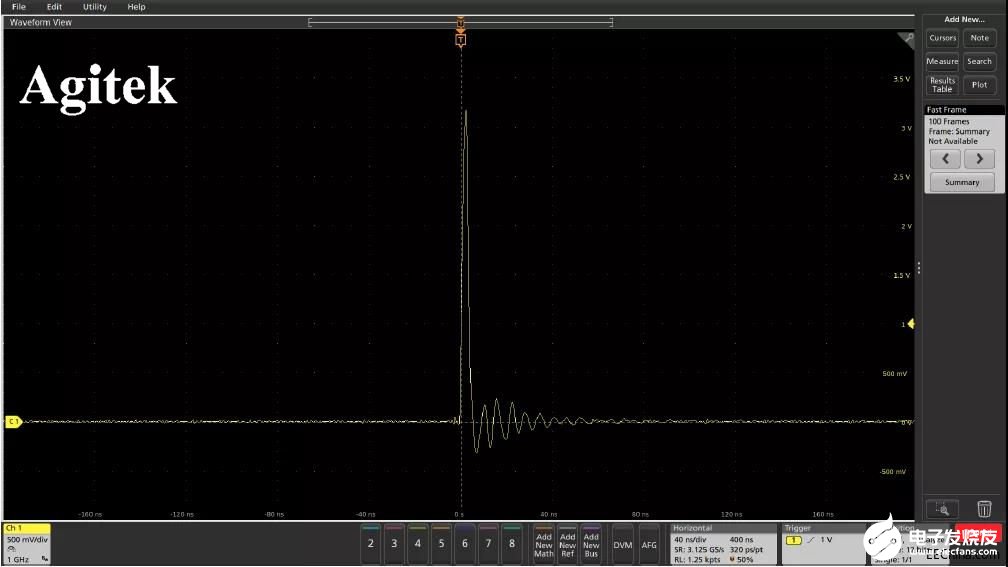Add a Results Table

942,85
